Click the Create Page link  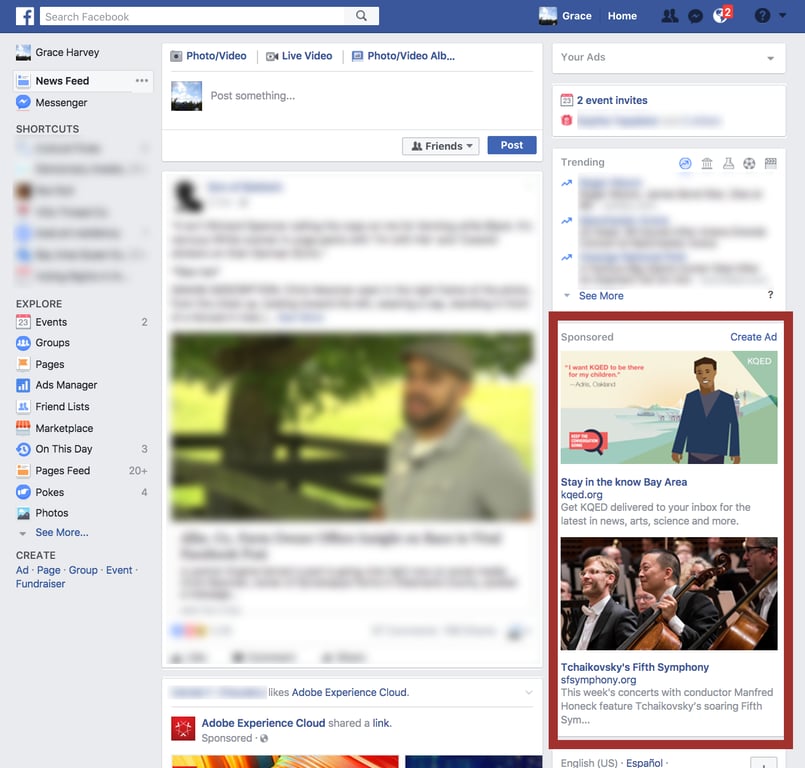click(49, 570)
